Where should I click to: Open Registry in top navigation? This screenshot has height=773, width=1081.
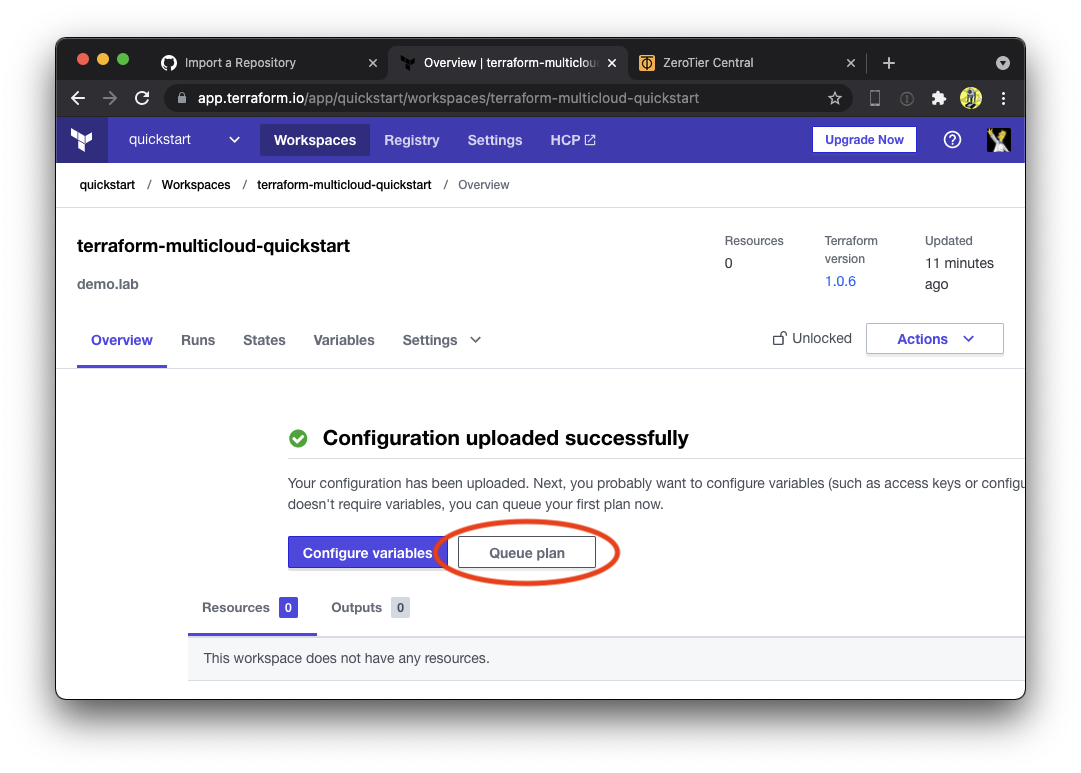[x=412, y=140]
